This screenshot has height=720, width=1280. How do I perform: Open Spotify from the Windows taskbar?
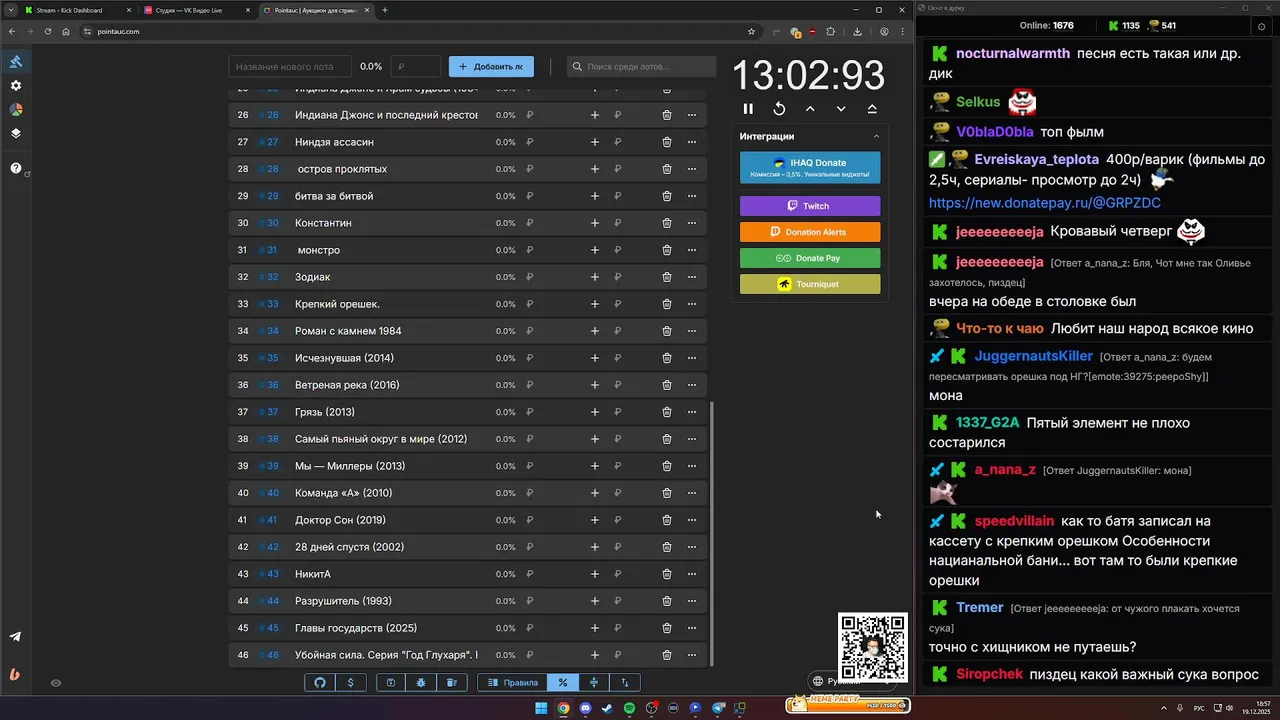pyautogui.click(x=630, y=708)
